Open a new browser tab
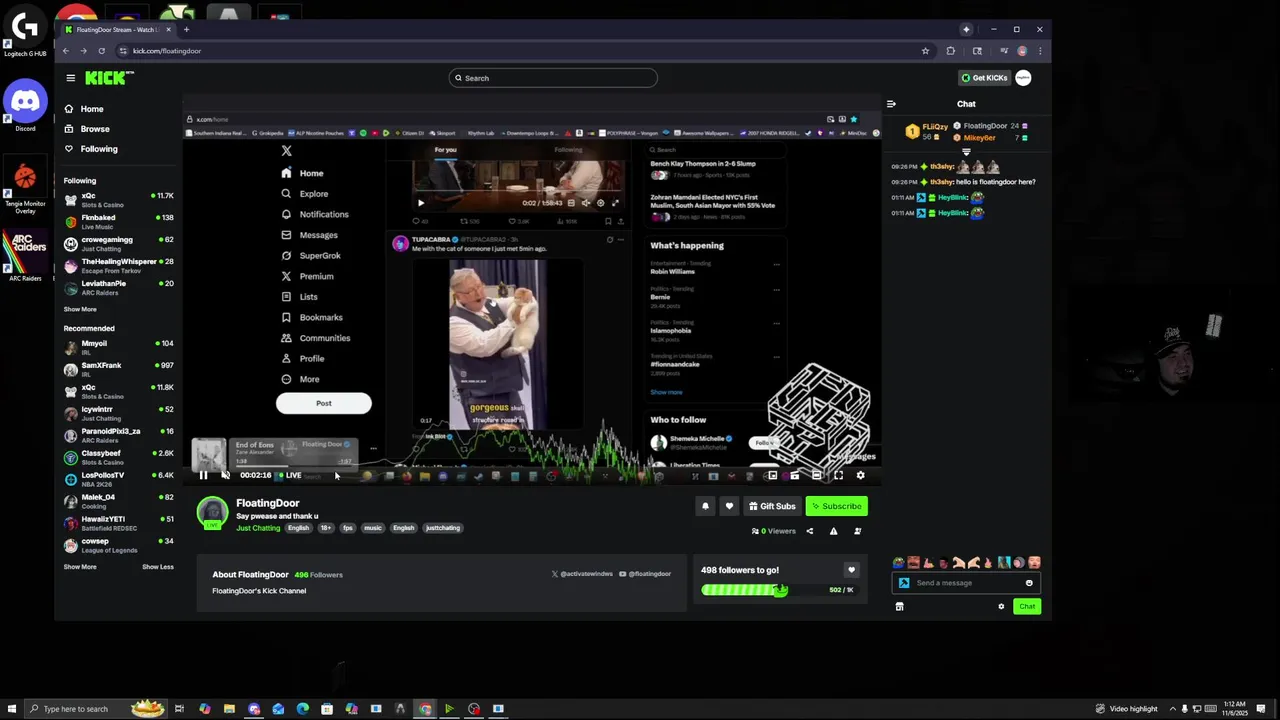Image resolution: width=1280 pixels, height=720 pixels. tap(186, 30)
